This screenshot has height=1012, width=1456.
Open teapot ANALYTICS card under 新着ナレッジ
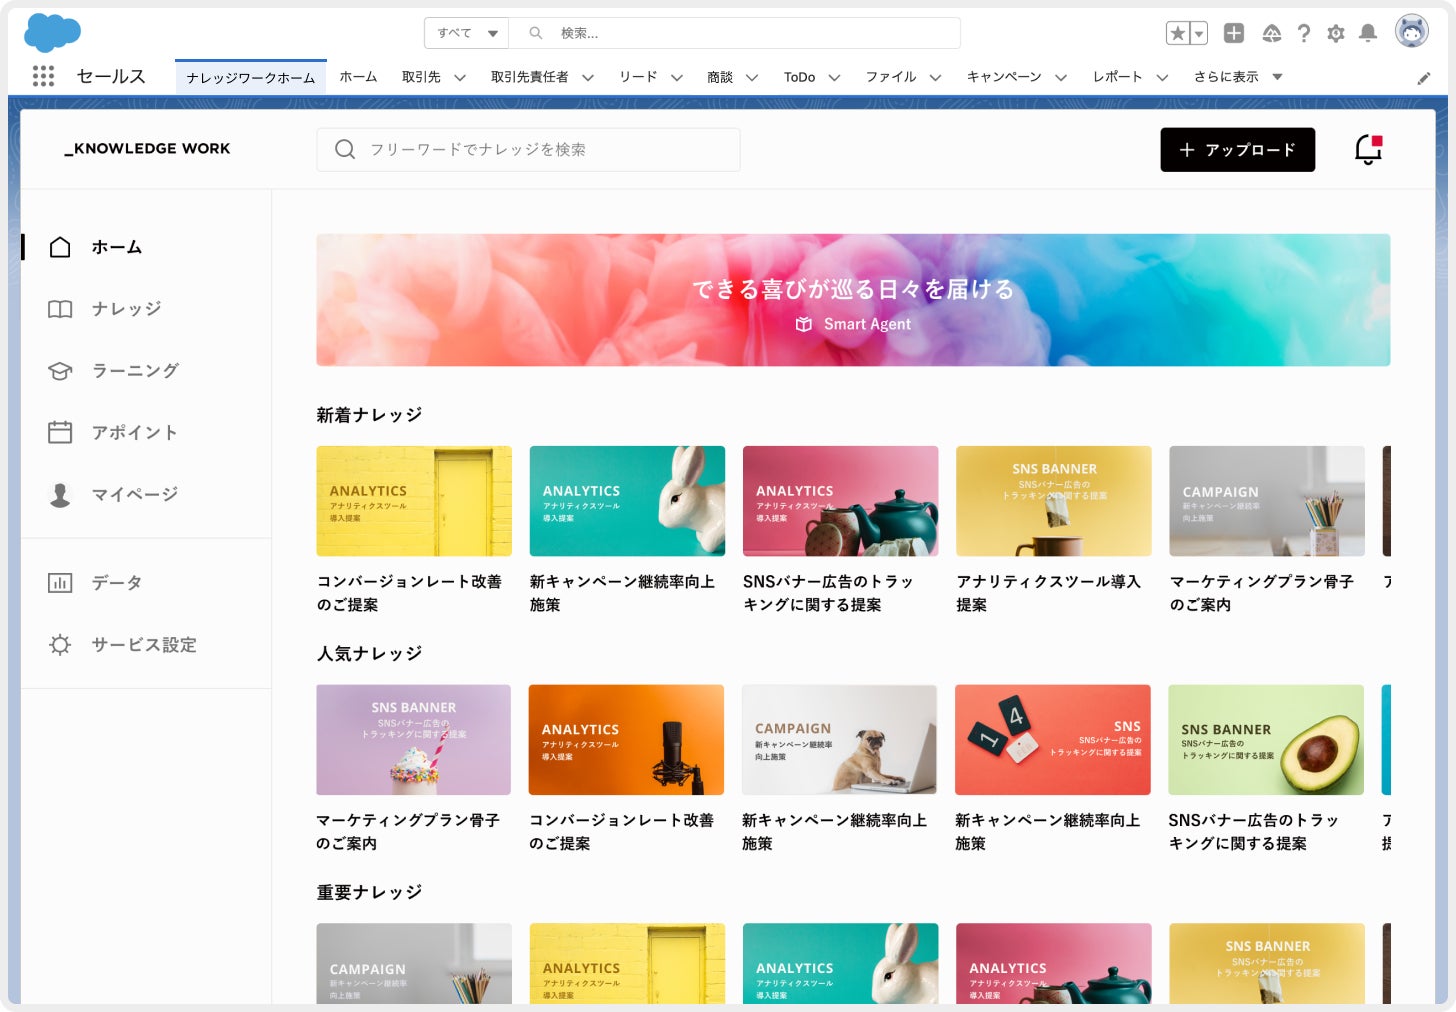point(840,501)
